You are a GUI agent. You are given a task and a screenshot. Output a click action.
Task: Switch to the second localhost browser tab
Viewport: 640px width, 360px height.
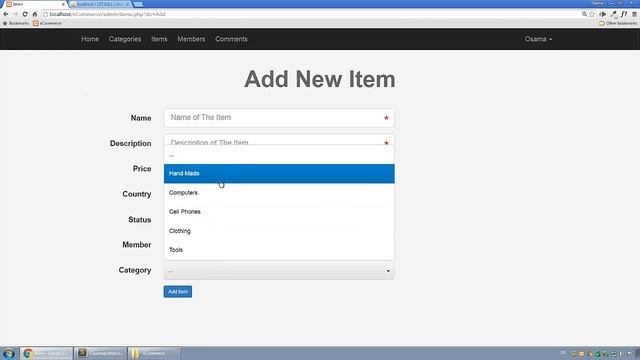click(100, 4)
